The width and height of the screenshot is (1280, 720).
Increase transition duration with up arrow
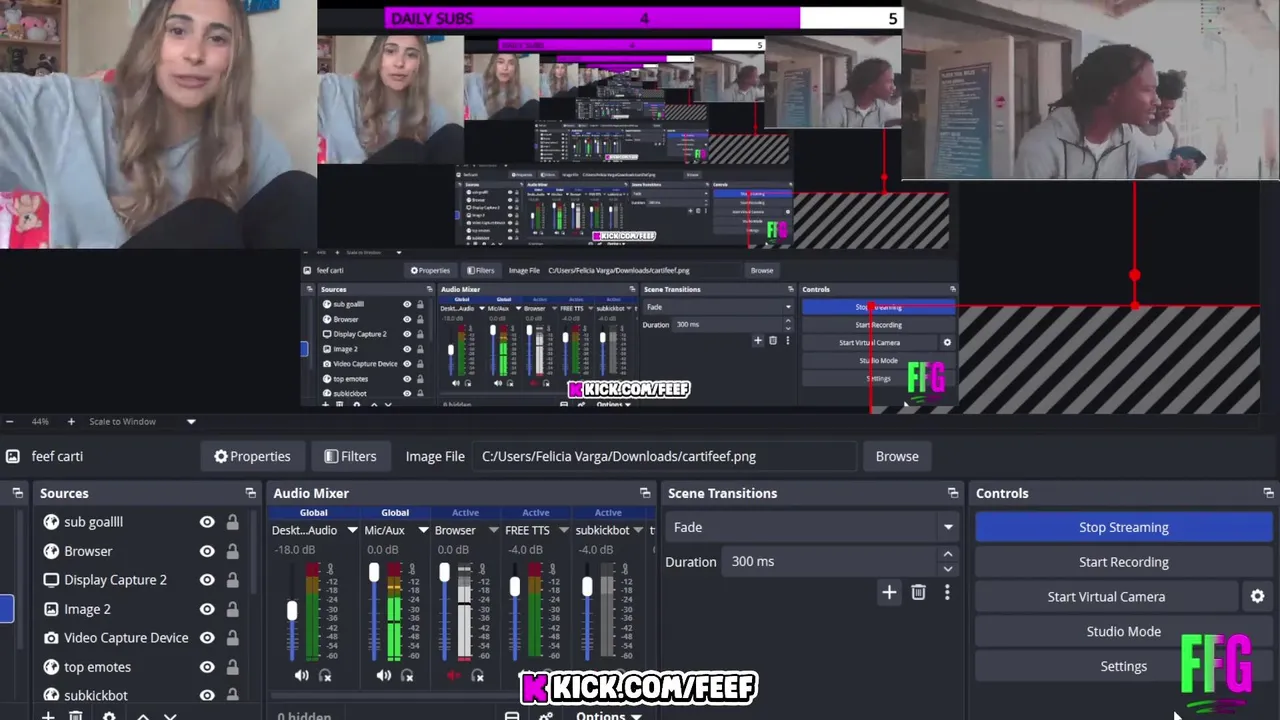point(948,554)
